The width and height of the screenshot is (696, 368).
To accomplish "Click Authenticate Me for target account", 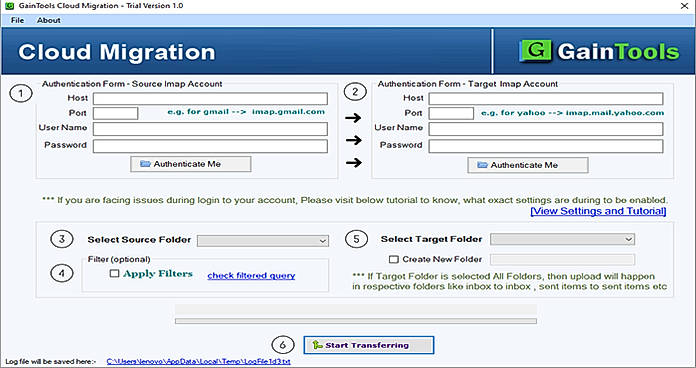I will pos(528,165).
